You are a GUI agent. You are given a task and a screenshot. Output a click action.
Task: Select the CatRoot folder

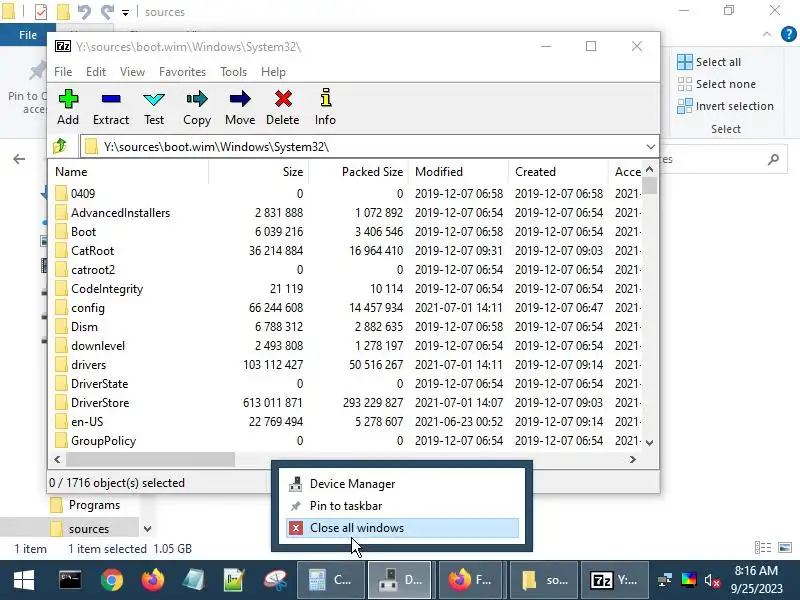point(92,251)
